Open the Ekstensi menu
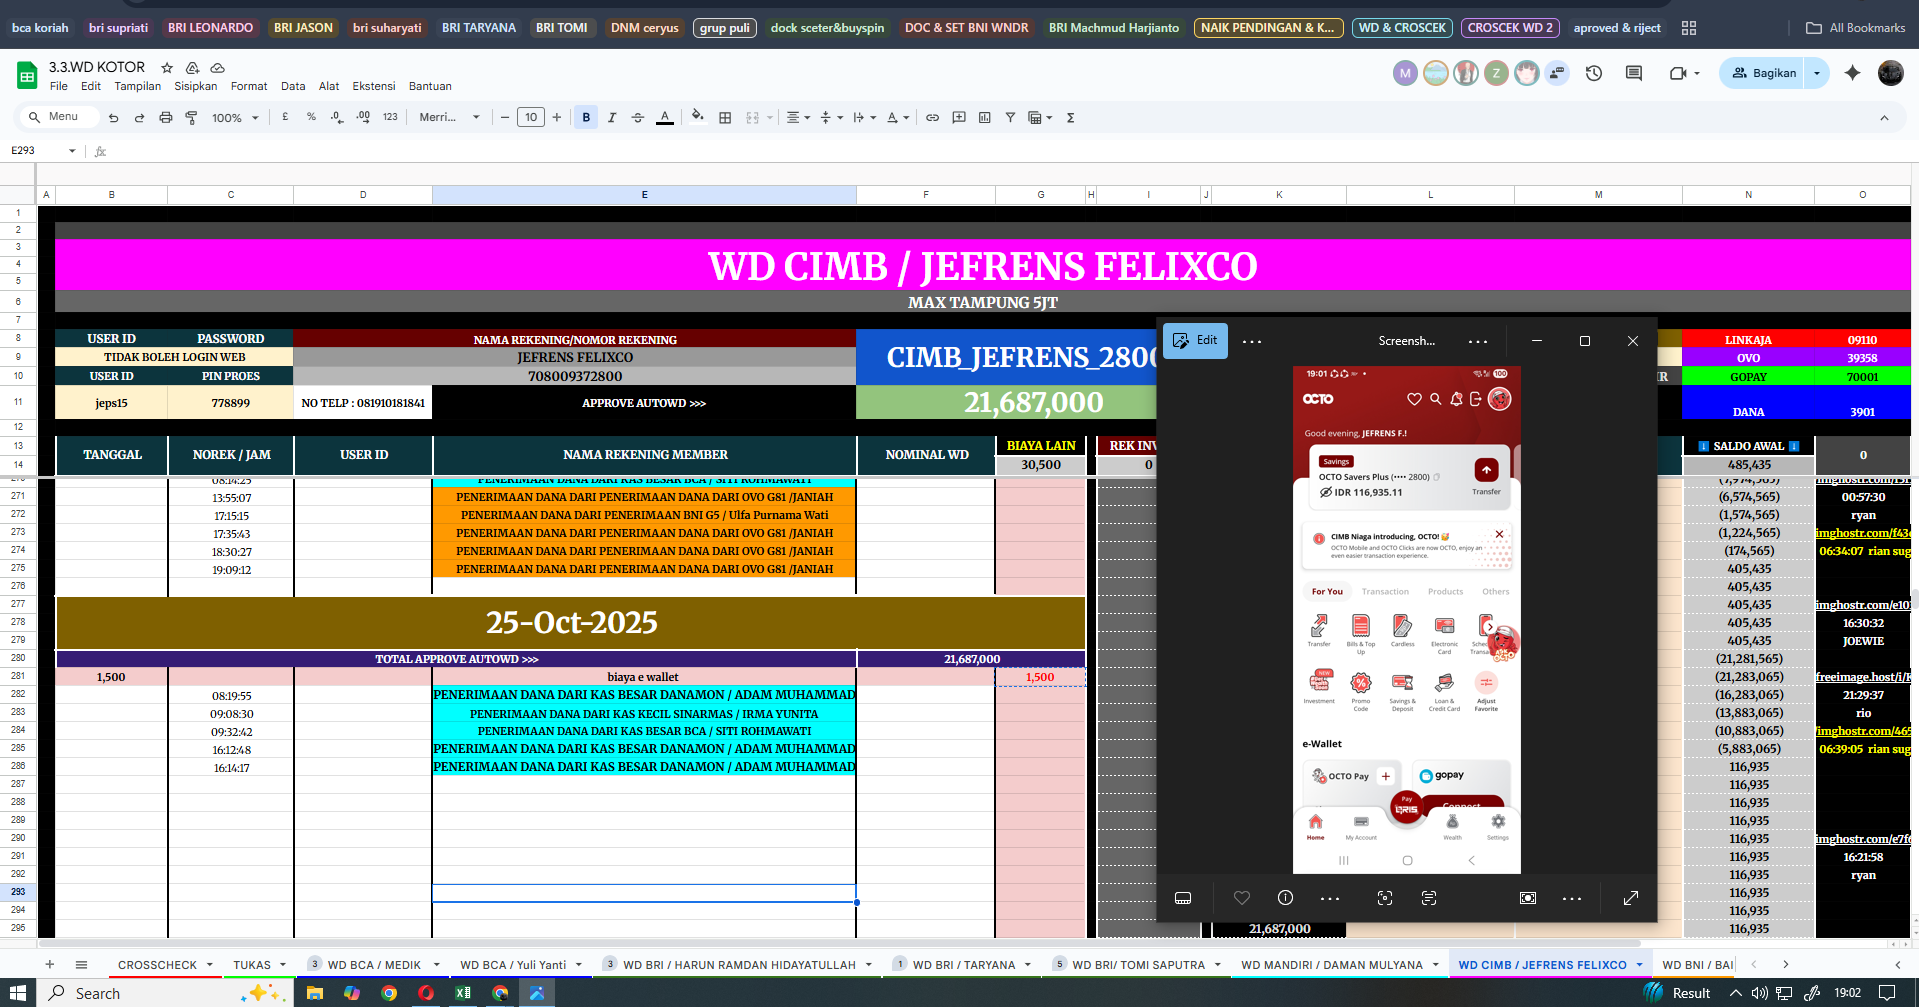Screen dimensions: 1919x1007 click(x=374, y=86)
